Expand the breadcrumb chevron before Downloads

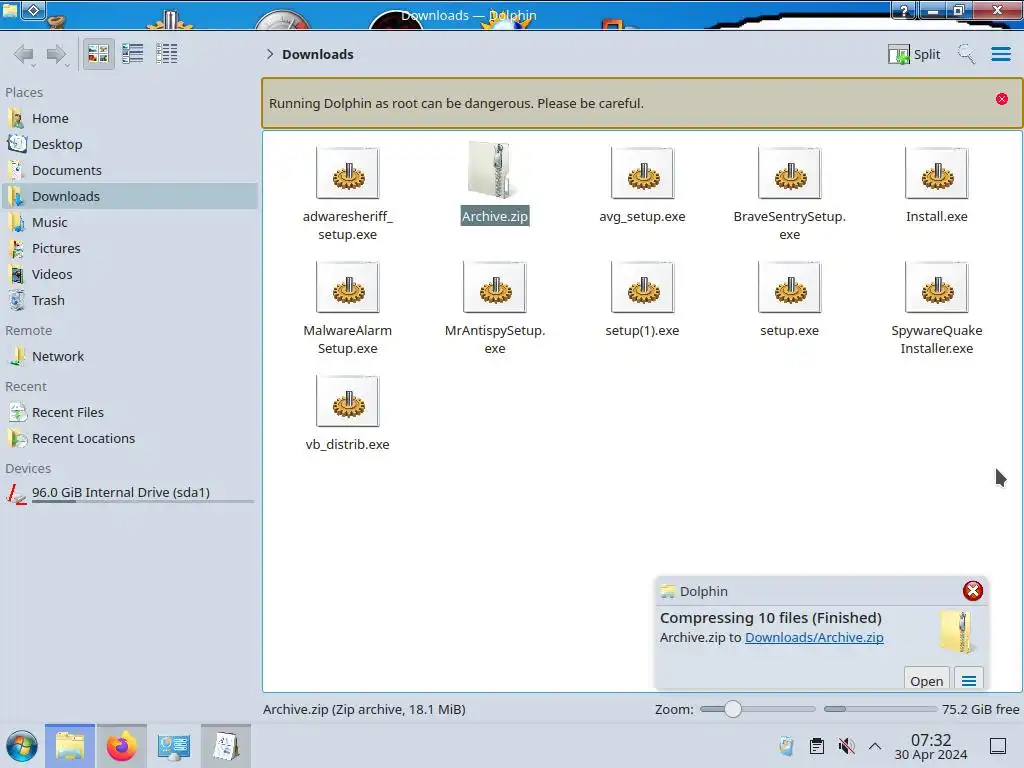(x=270, y=54)
